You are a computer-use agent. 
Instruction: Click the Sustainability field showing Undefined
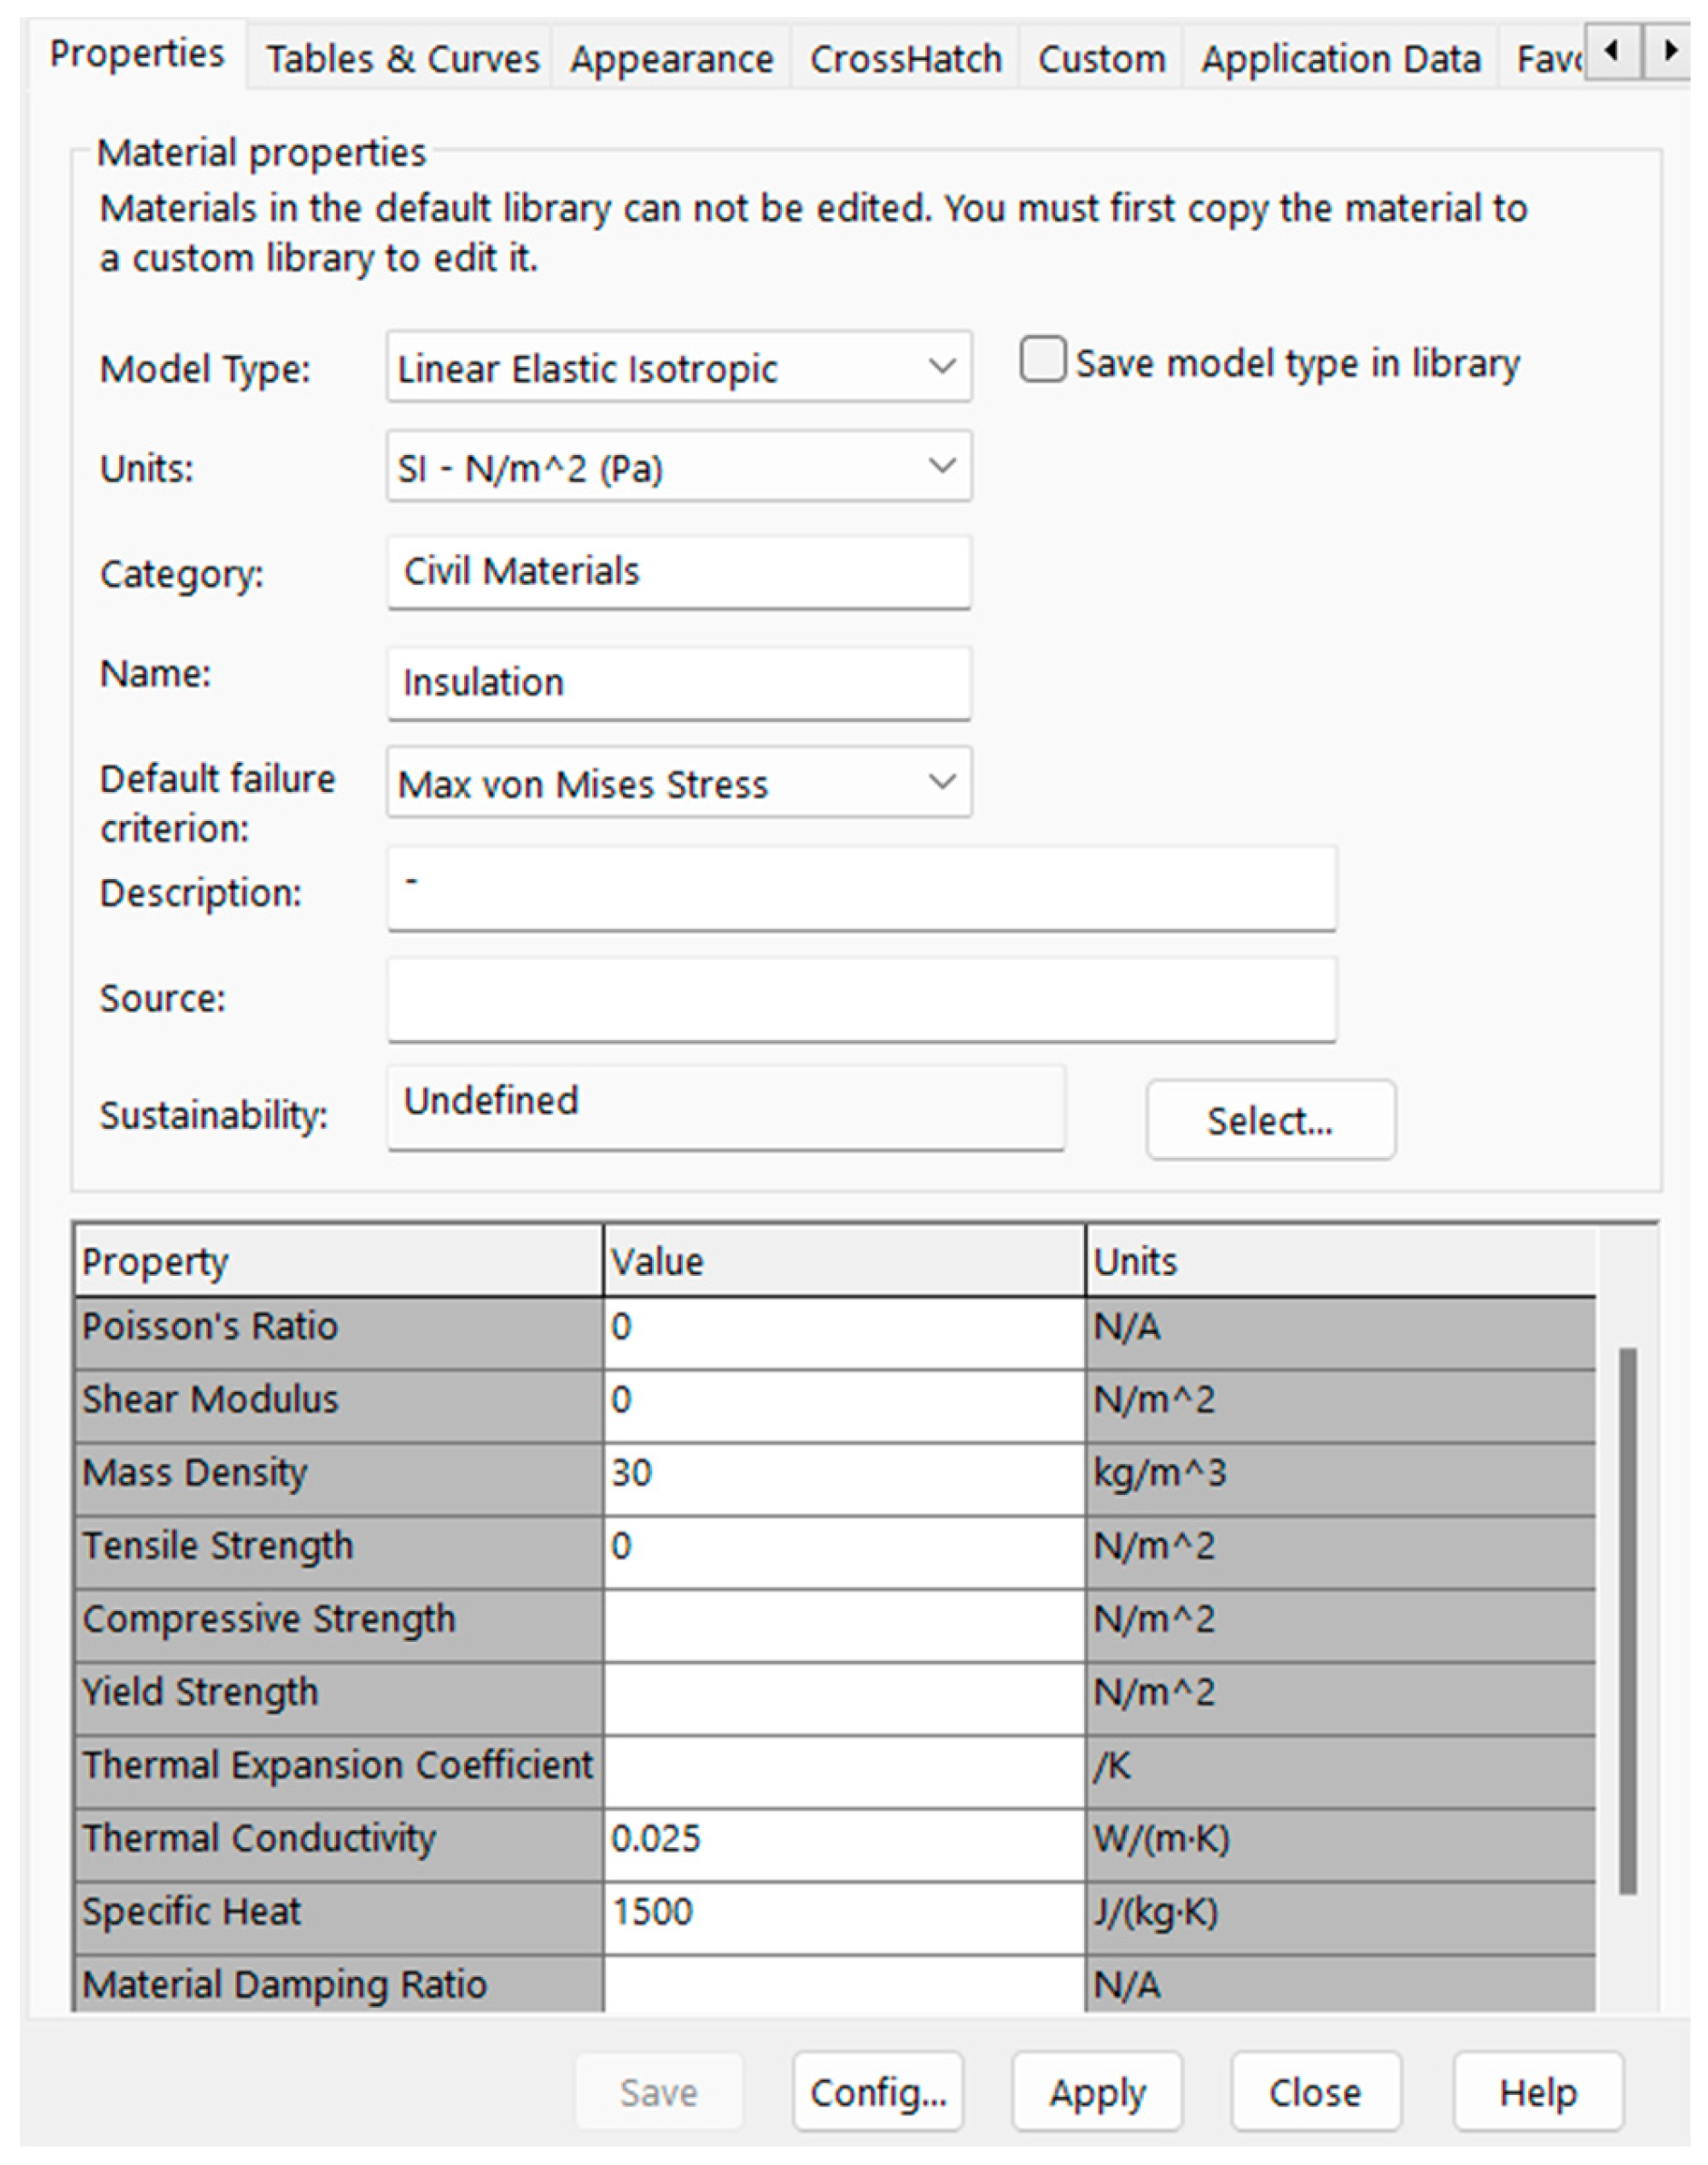[x=726, y=1107]
